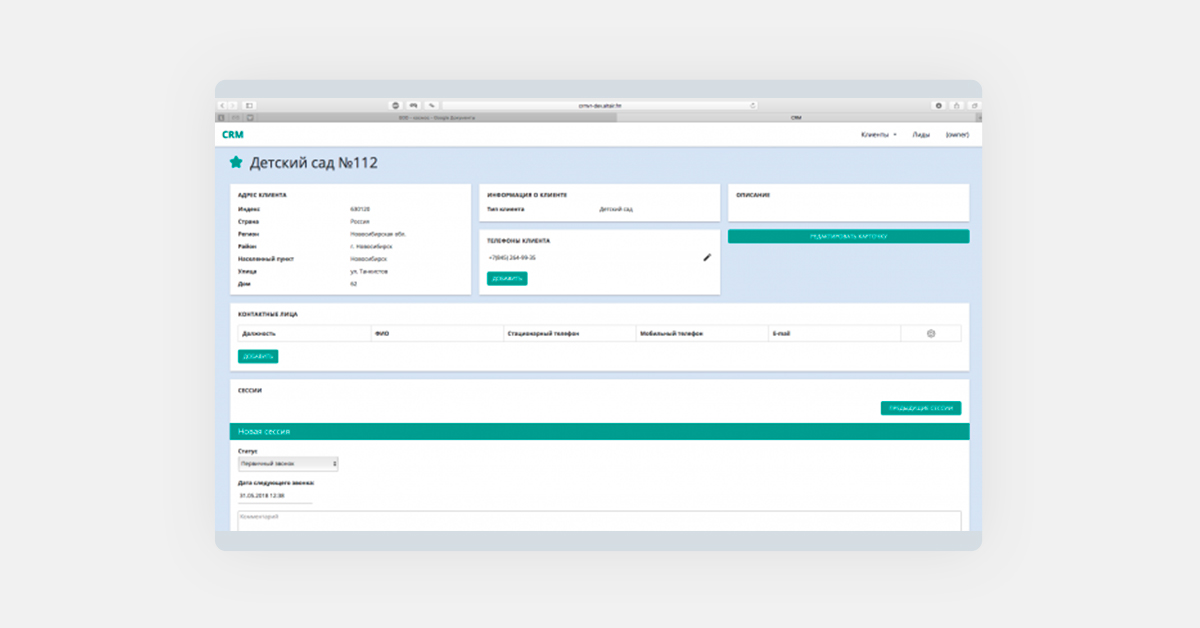Click the reload icon in the address bar
This screenshot has height=628, width=1200.
click(x=753, y=105)
